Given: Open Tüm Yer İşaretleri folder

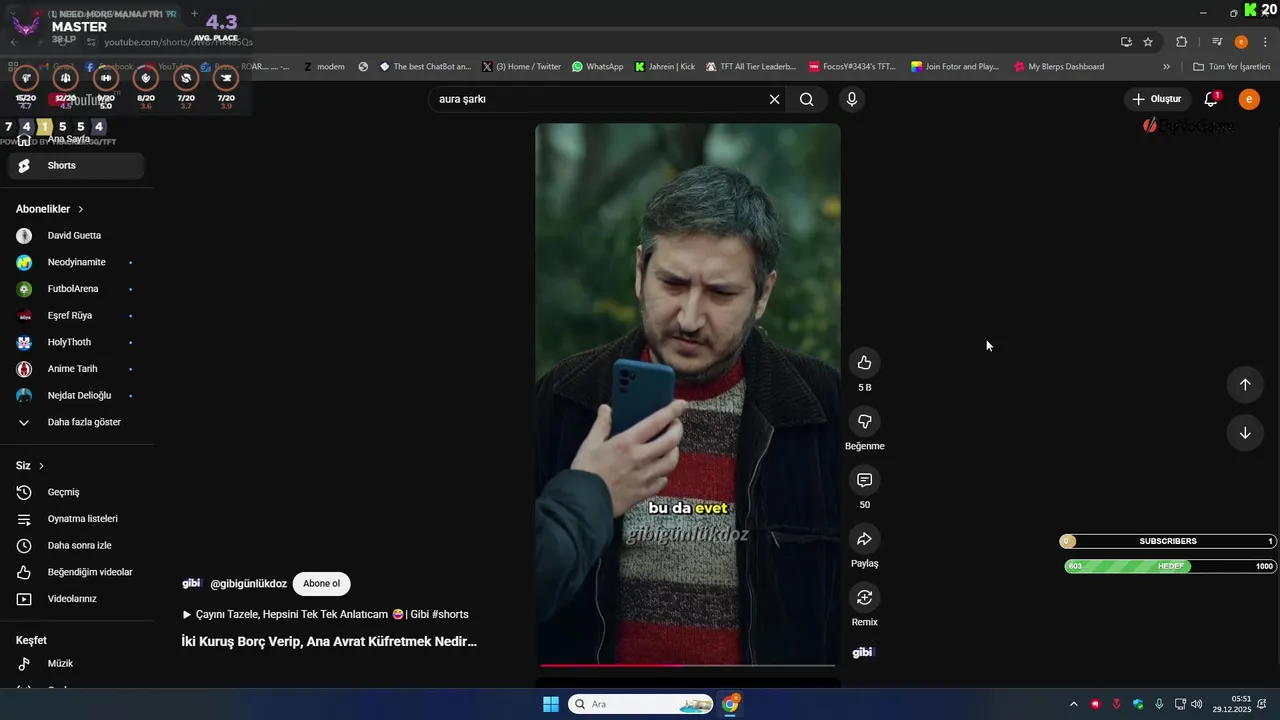Looking at the screenshot, I should 1231,67.
